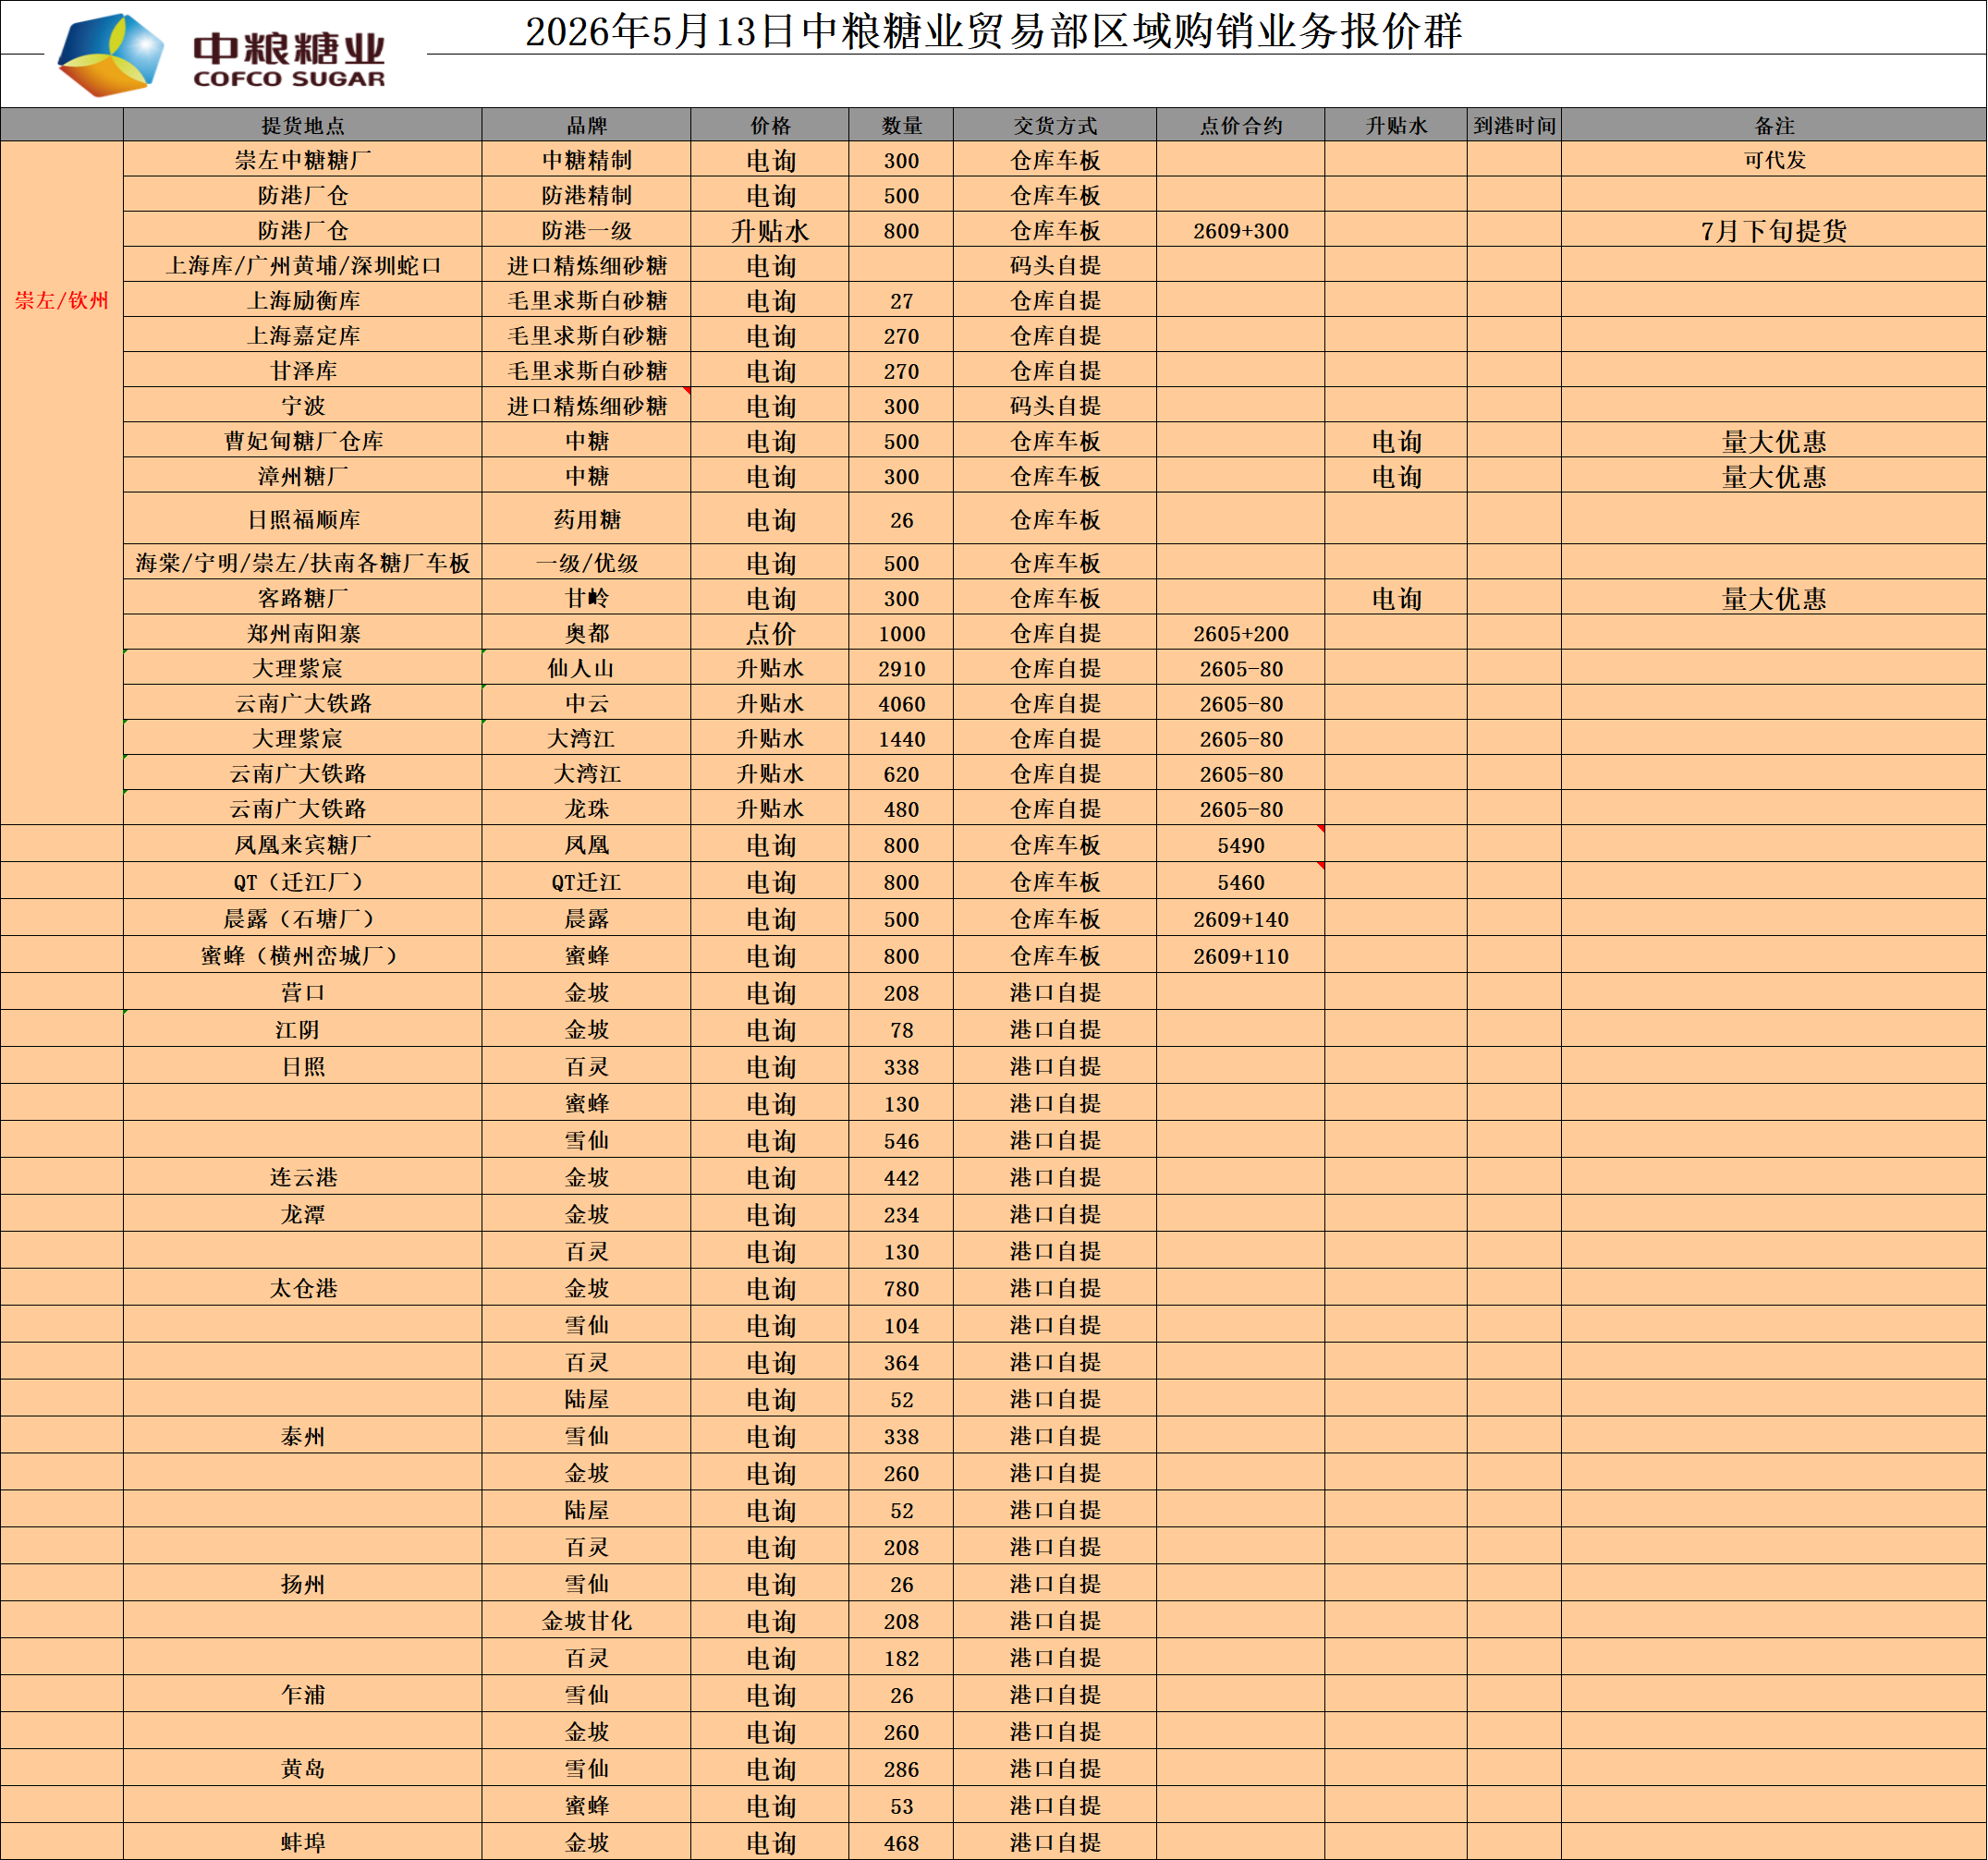Click the 金坡甘化 brand cell
1988x1860 pixels.
pyautogui.click(x=586, y=1621)
